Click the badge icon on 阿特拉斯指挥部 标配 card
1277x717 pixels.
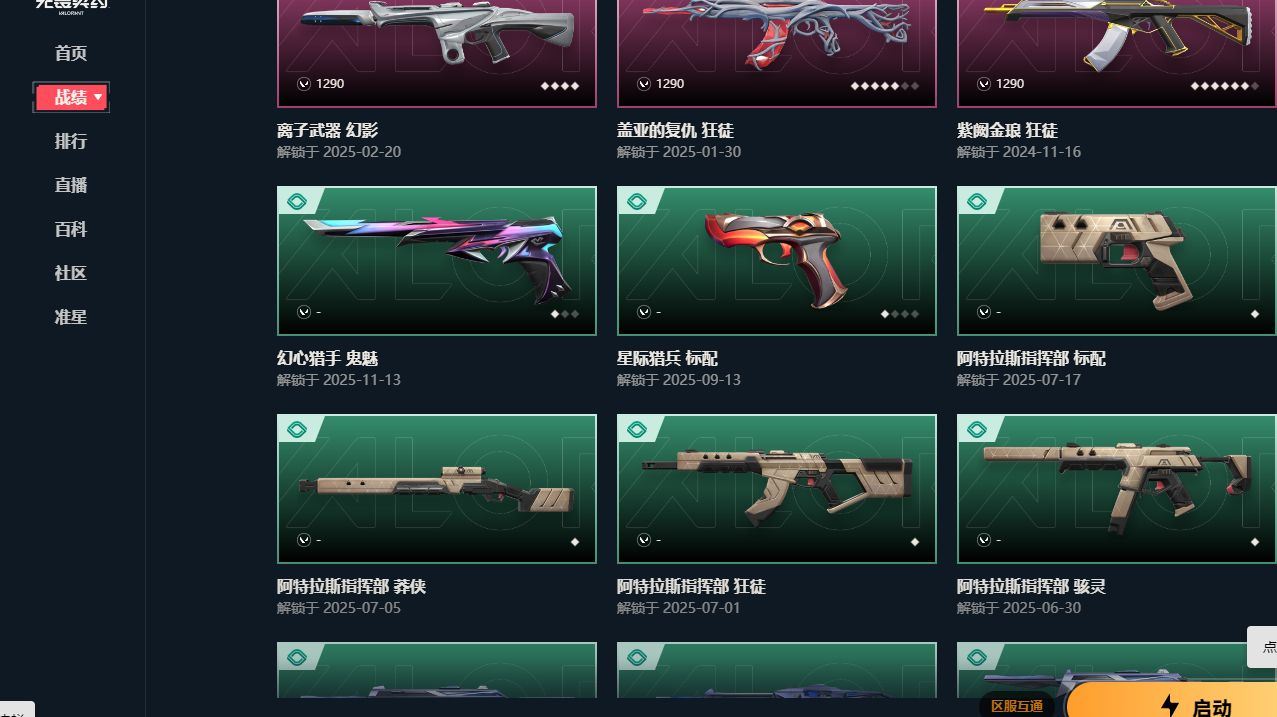point(977,202)
